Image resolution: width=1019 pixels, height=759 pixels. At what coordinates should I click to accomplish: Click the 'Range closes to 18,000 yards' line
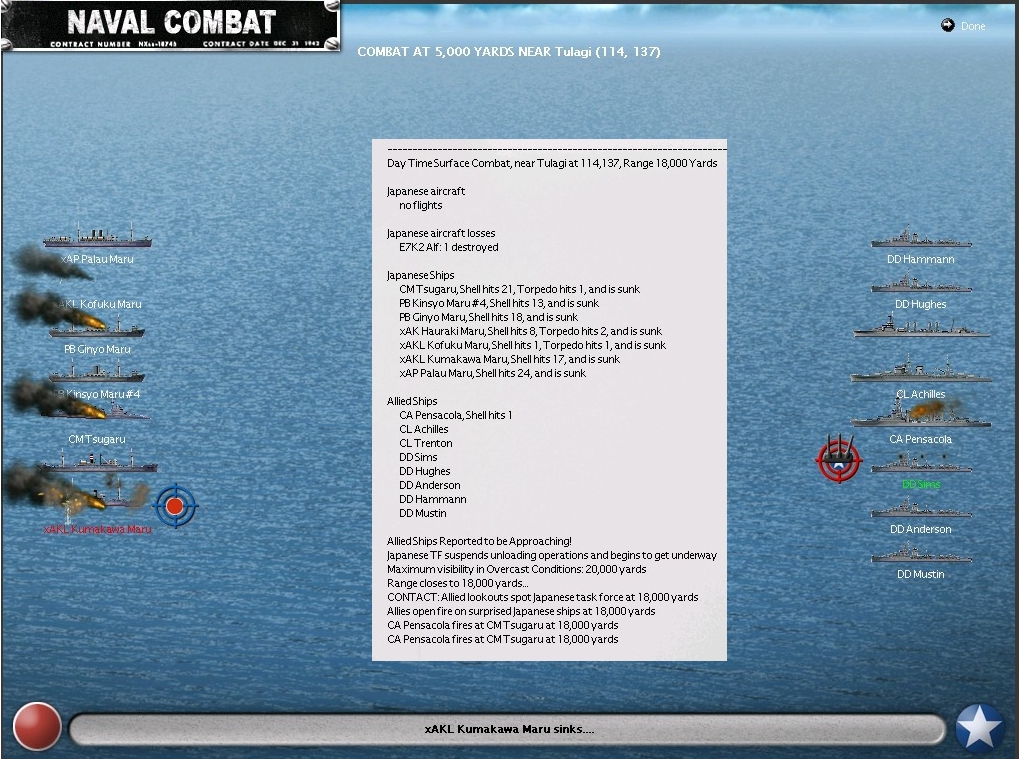[458, 584]
